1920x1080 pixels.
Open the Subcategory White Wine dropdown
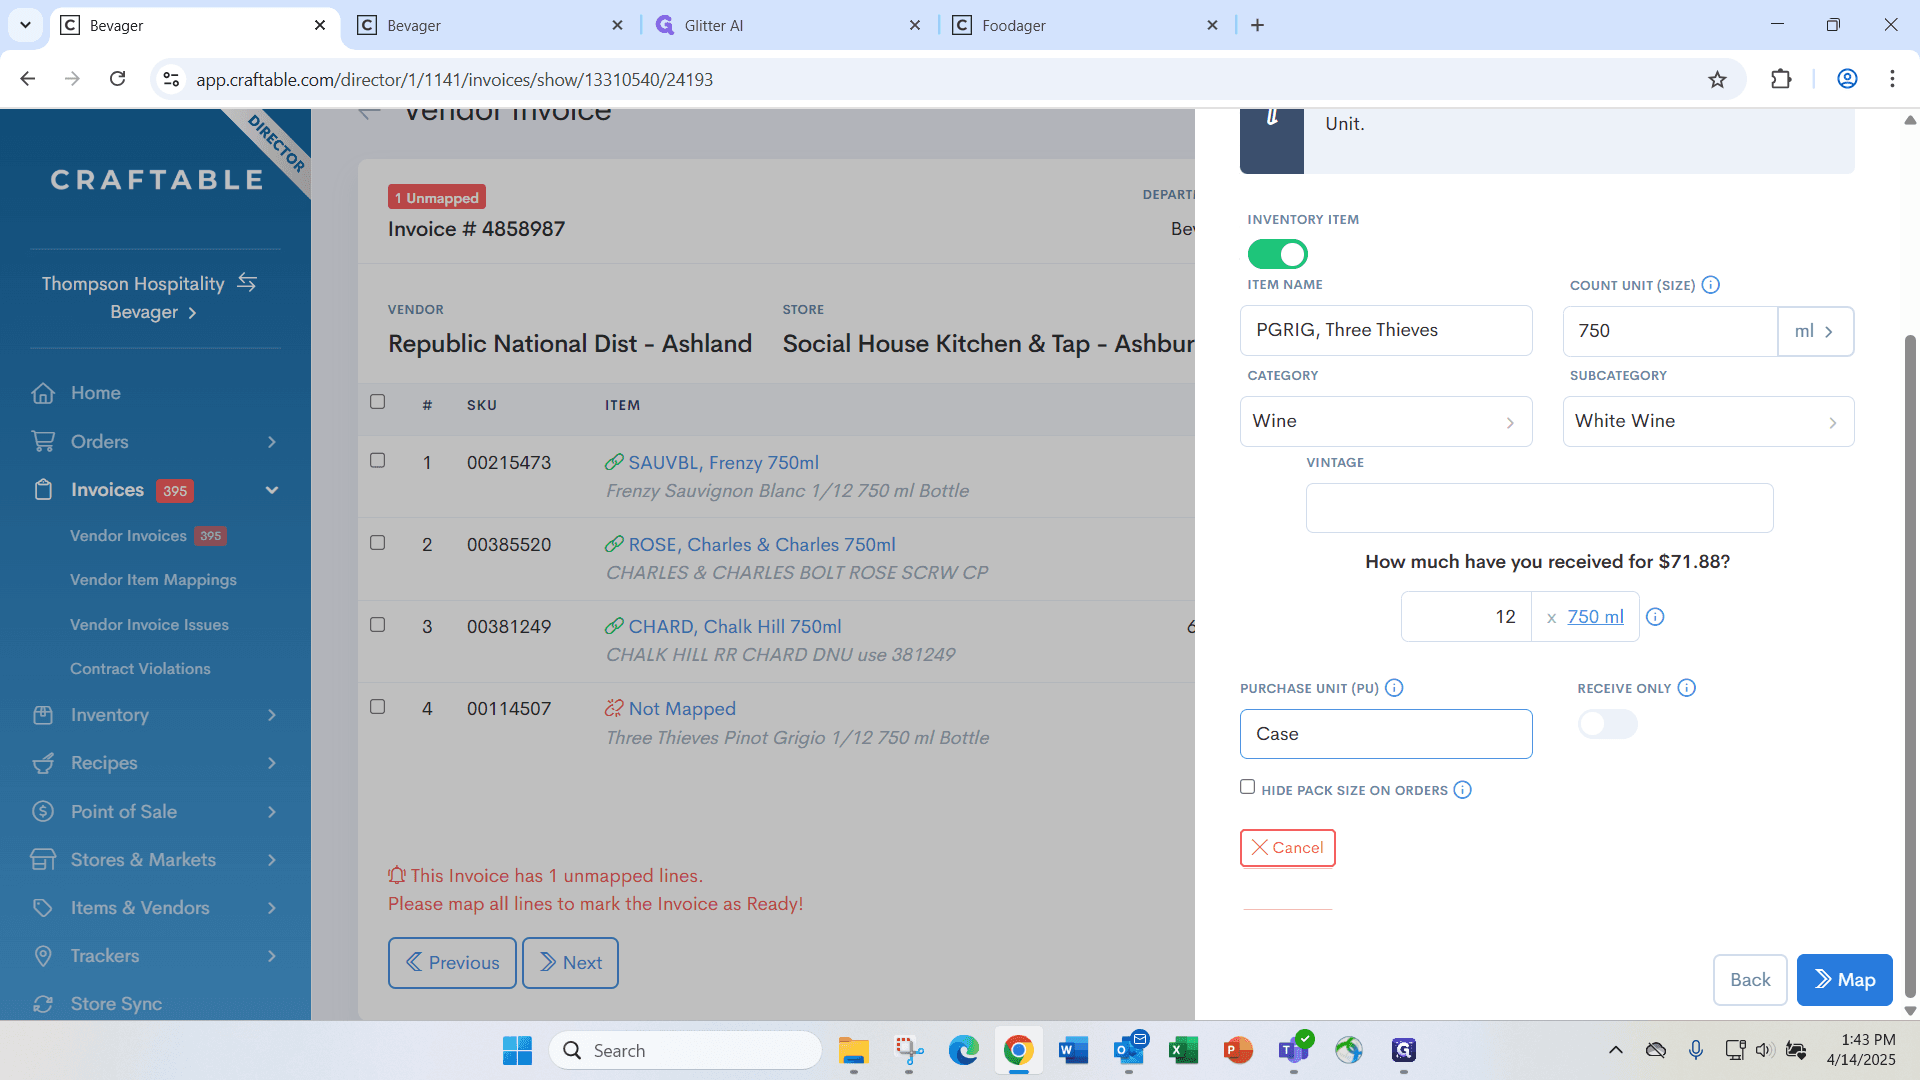tap(1708, 421)
